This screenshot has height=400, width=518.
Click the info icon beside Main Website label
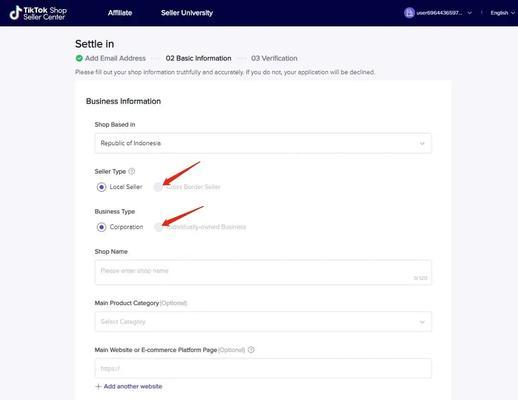[251, 350]
